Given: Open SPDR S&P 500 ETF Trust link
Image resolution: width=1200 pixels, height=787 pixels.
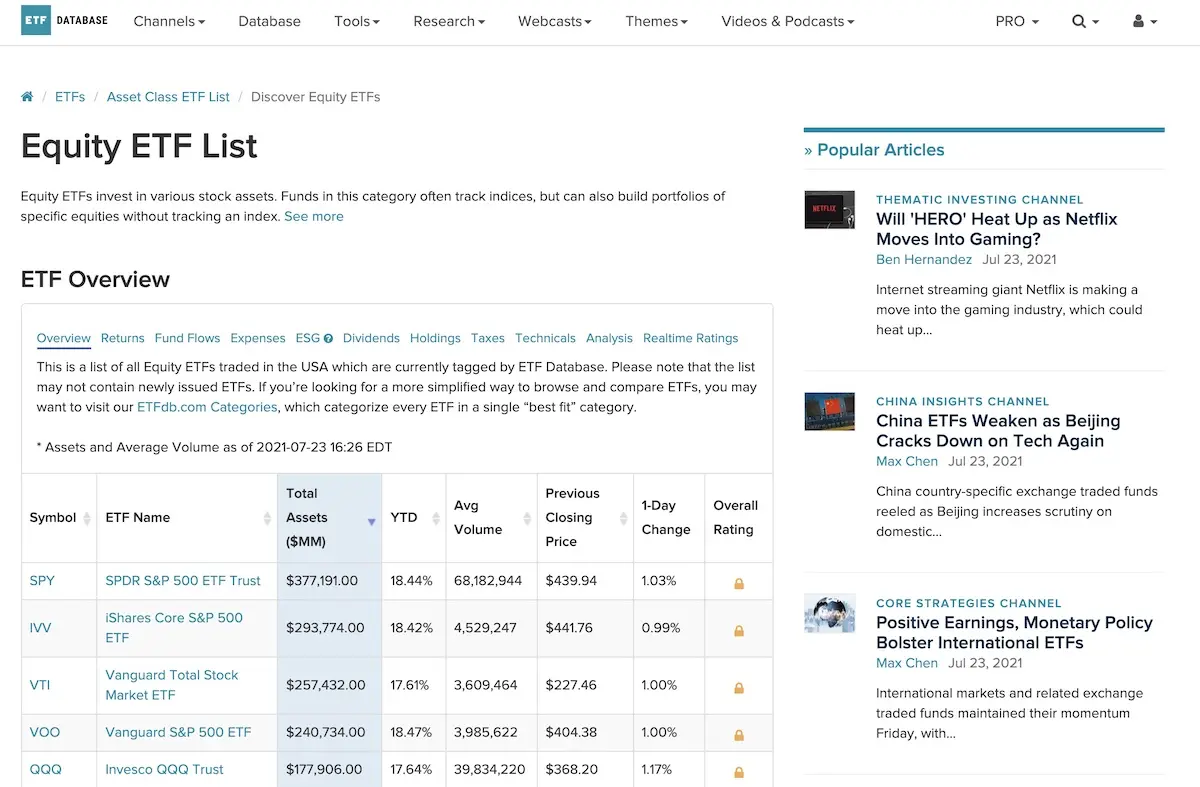Looking at the screenshot, I should coord(183,580).
